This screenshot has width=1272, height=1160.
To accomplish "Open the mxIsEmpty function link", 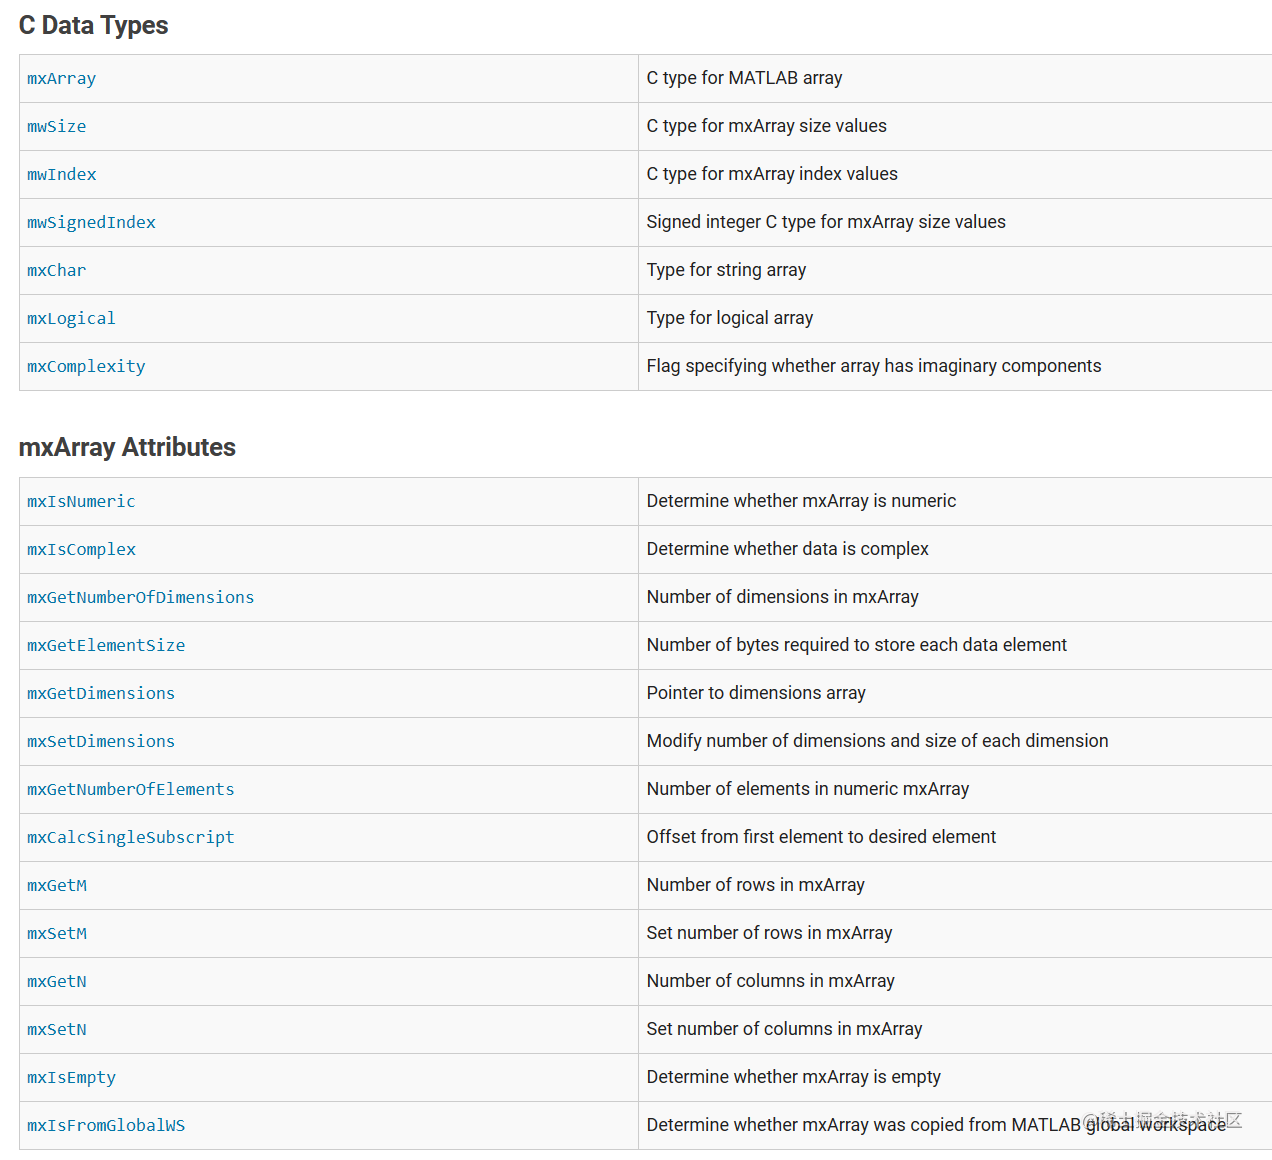I will click(x=71, y=1078).
